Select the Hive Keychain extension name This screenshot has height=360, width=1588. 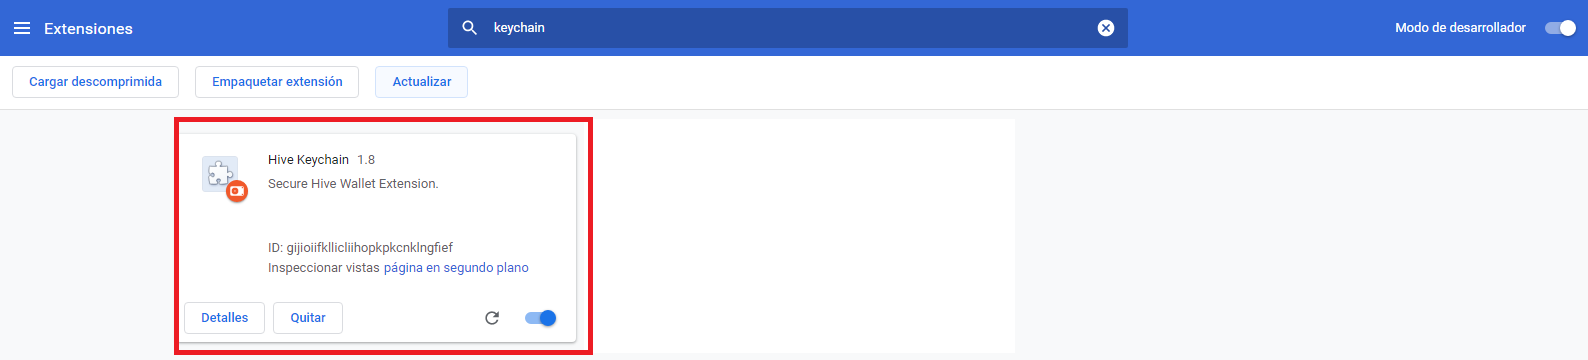point(308,160)
